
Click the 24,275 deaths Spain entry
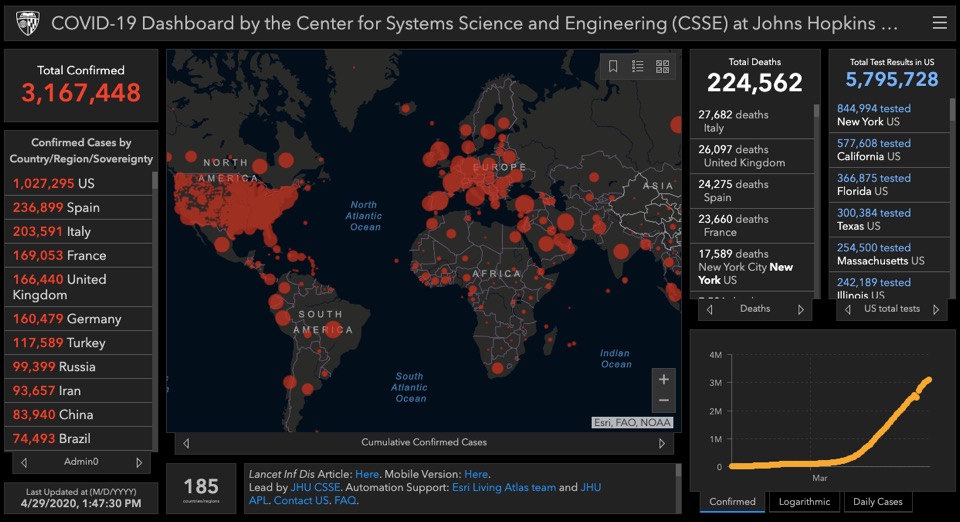[752, 191]
